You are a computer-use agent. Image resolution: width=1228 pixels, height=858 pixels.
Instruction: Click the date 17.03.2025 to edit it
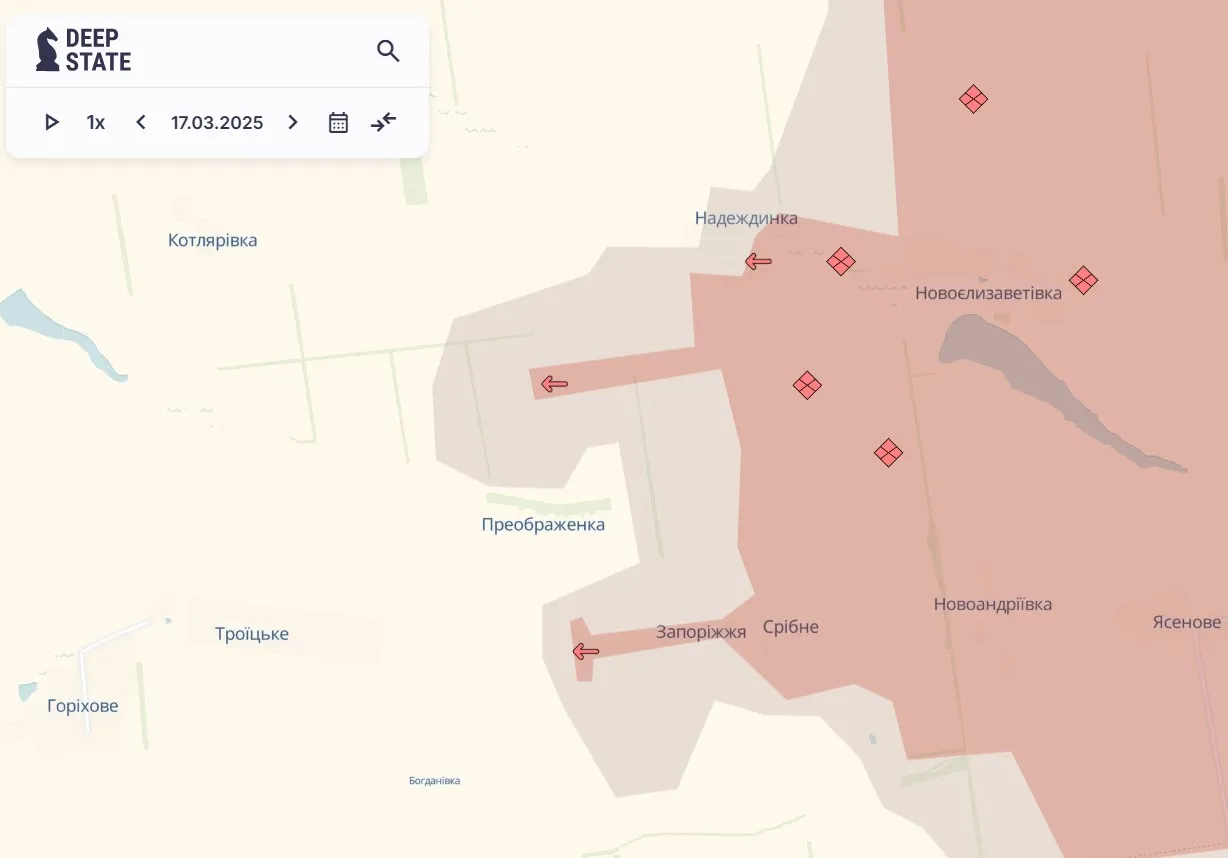216,122
